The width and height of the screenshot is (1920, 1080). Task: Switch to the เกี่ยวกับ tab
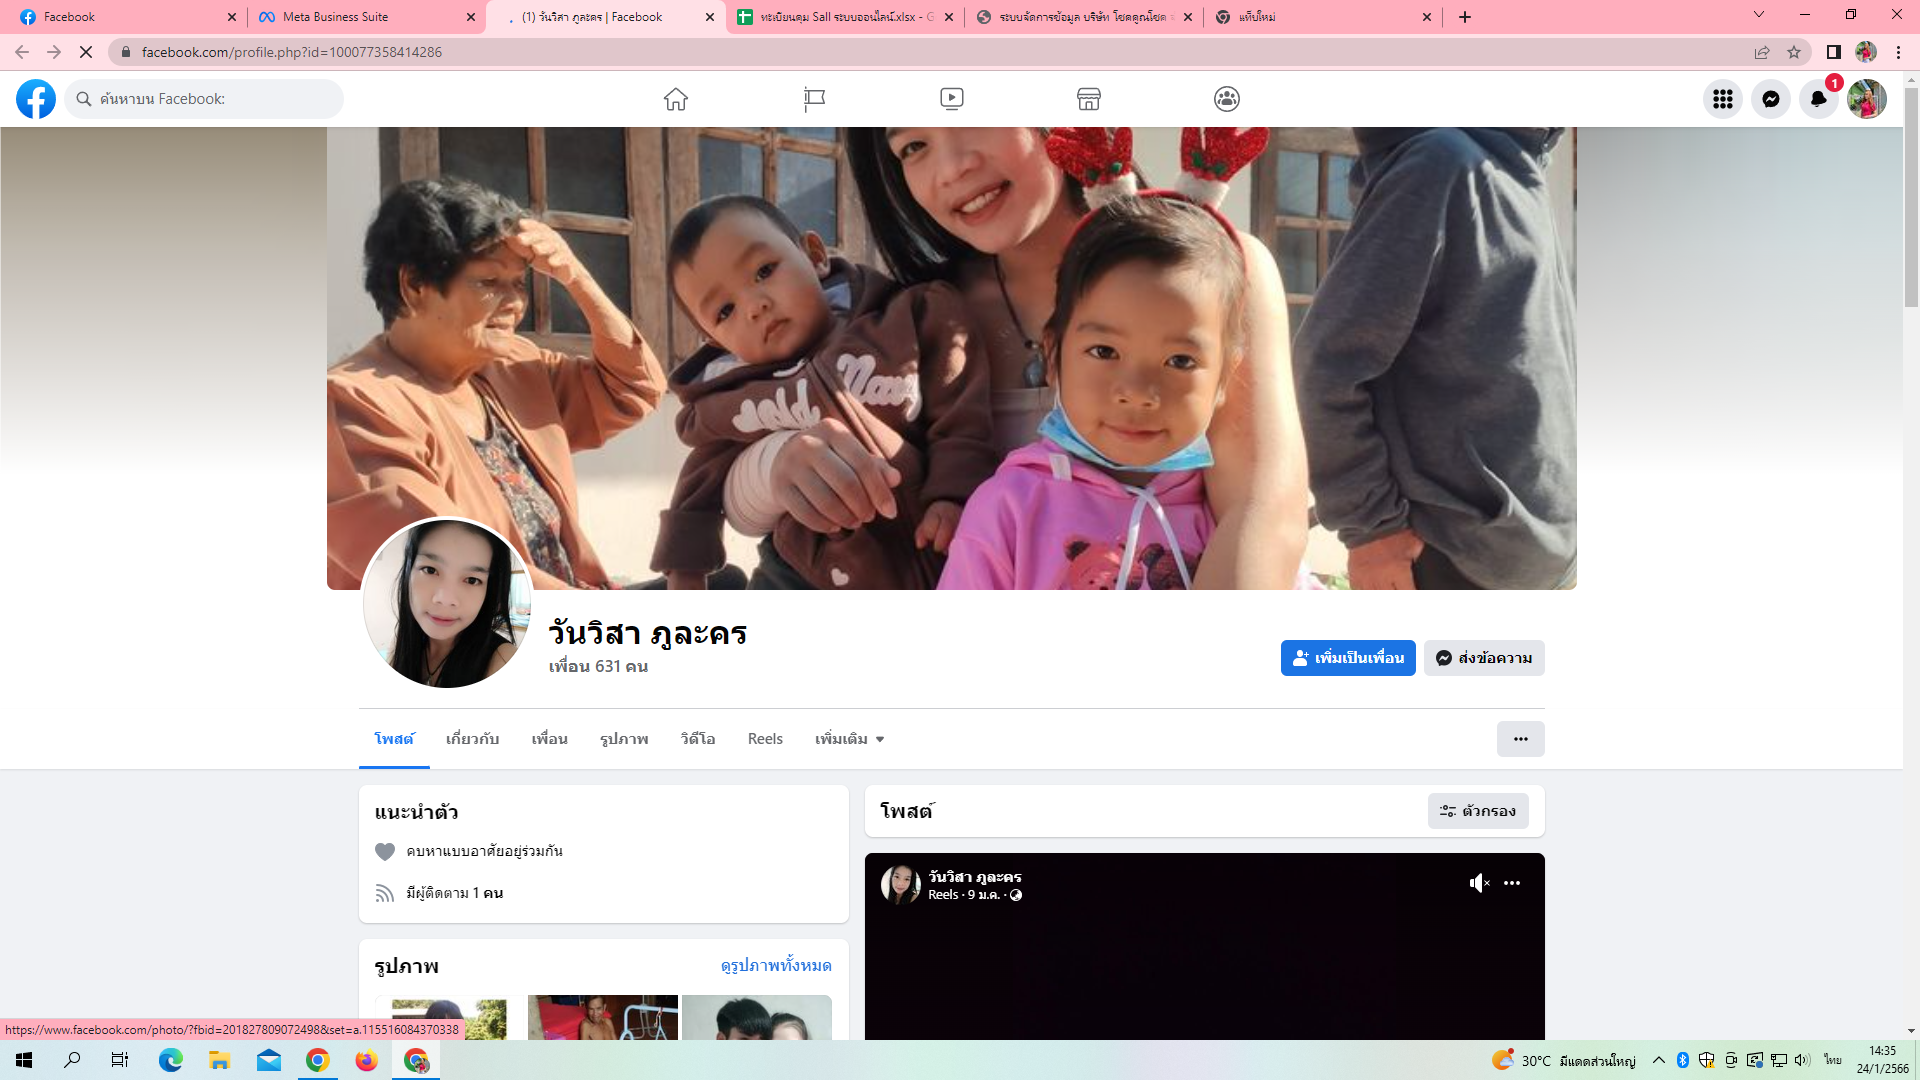tap(472, 739)
